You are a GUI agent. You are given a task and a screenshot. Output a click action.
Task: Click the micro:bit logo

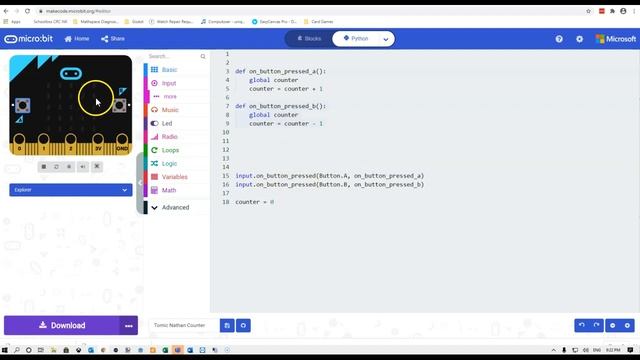(29, 39)
